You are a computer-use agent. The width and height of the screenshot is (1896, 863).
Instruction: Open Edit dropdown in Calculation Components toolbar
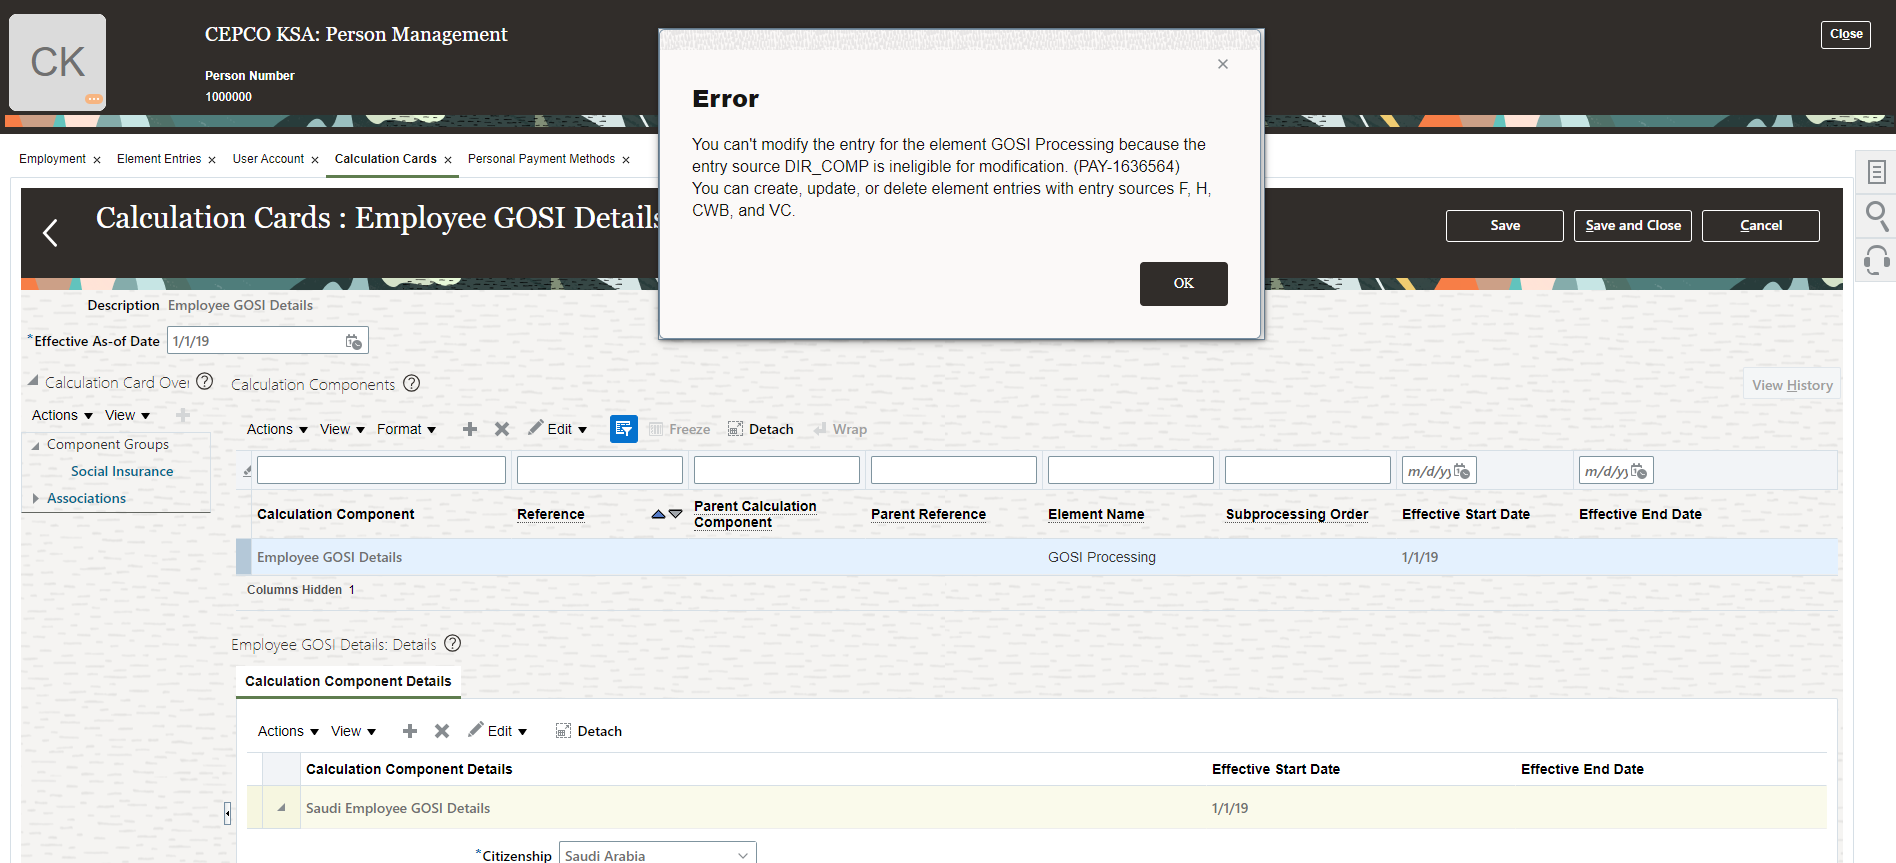click(558, 429)
